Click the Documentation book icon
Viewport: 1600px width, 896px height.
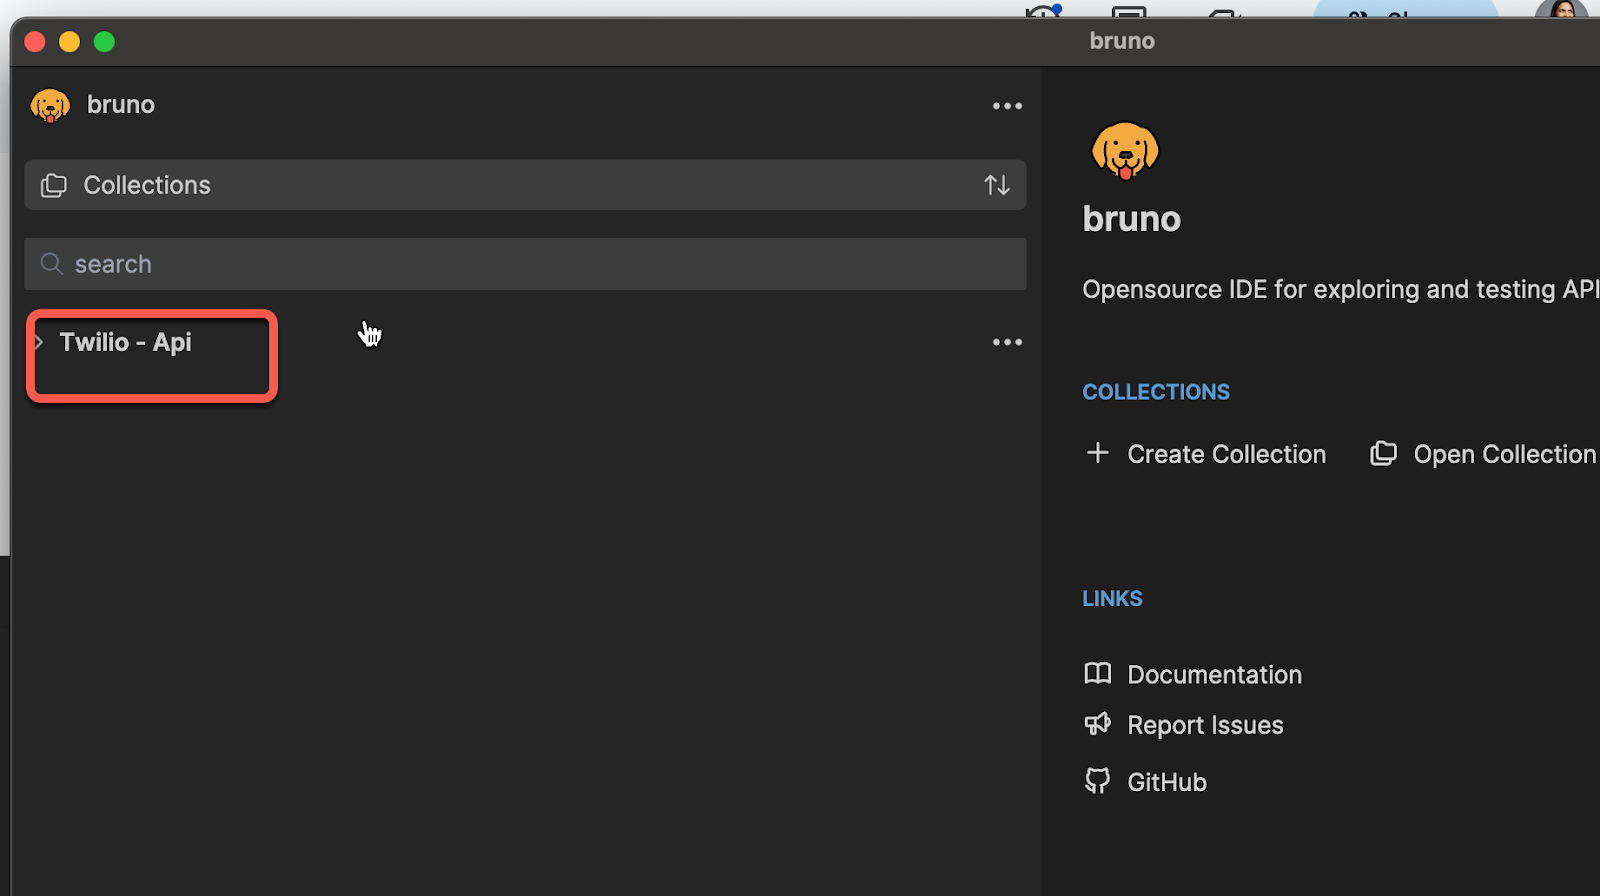click(1098, 674)
